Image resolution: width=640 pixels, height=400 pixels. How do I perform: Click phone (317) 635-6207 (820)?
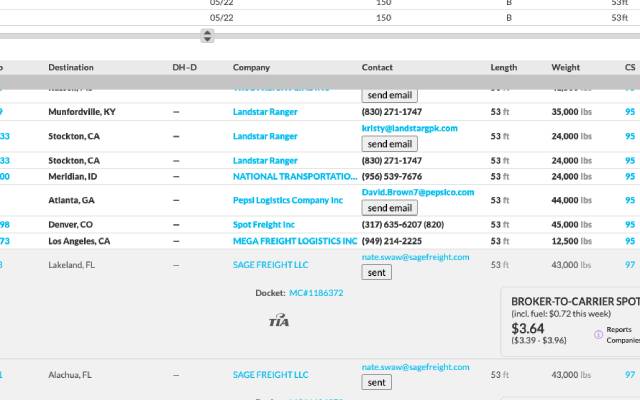click(403, 224)
